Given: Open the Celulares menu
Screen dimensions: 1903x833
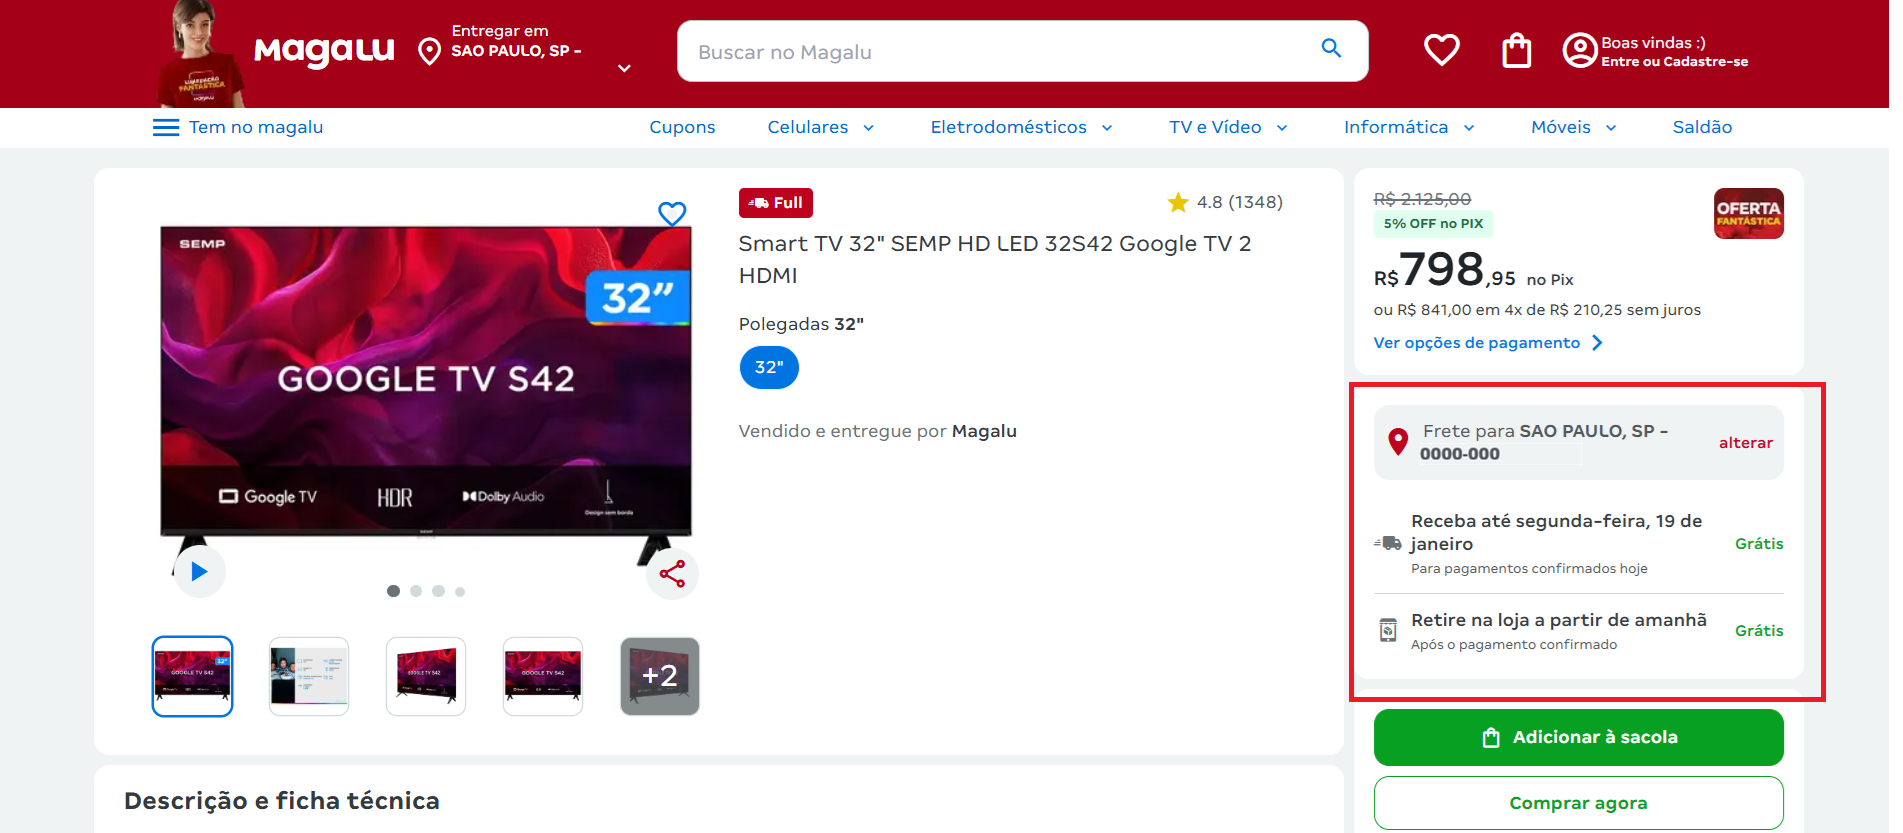Looking at the screenshot, I should (808, 127).
